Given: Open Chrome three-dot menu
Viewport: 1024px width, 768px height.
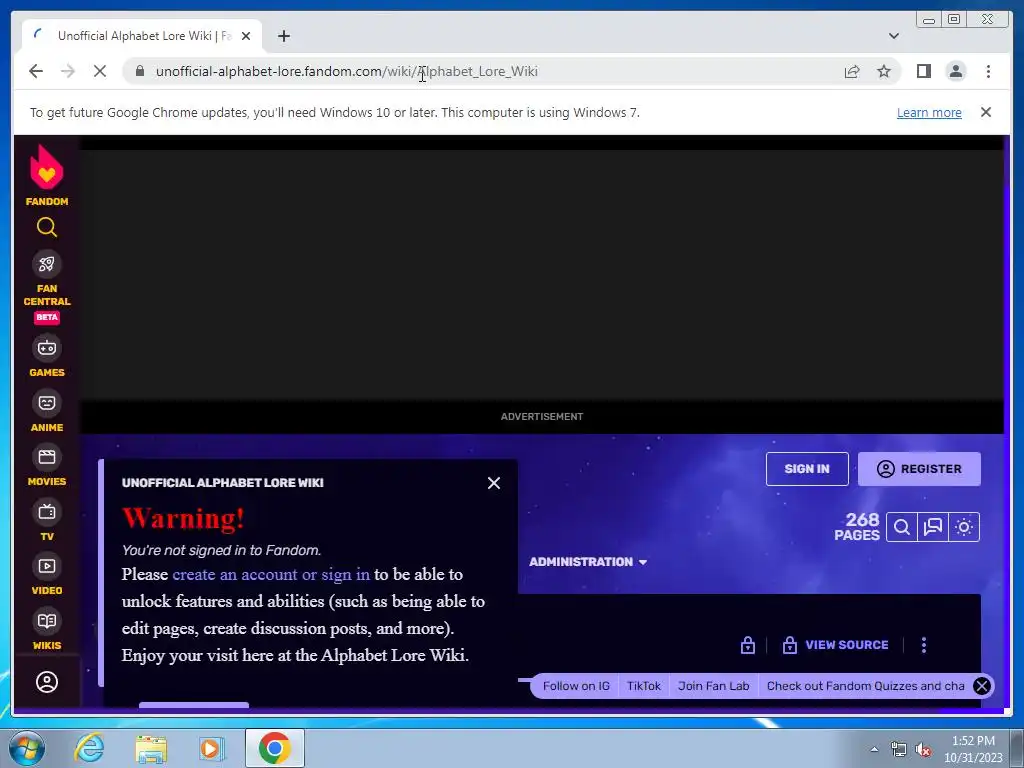Looking at the screenshot, I should tap(988, 71).
